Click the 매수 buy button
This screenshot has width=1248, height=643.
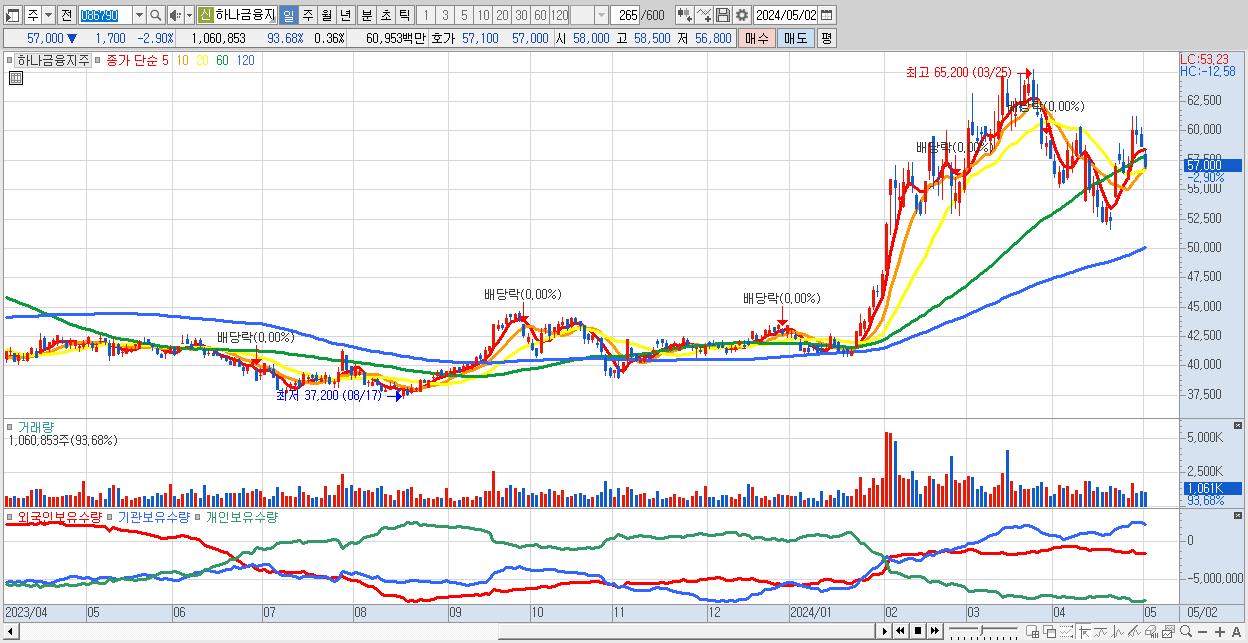click(757, 38)
